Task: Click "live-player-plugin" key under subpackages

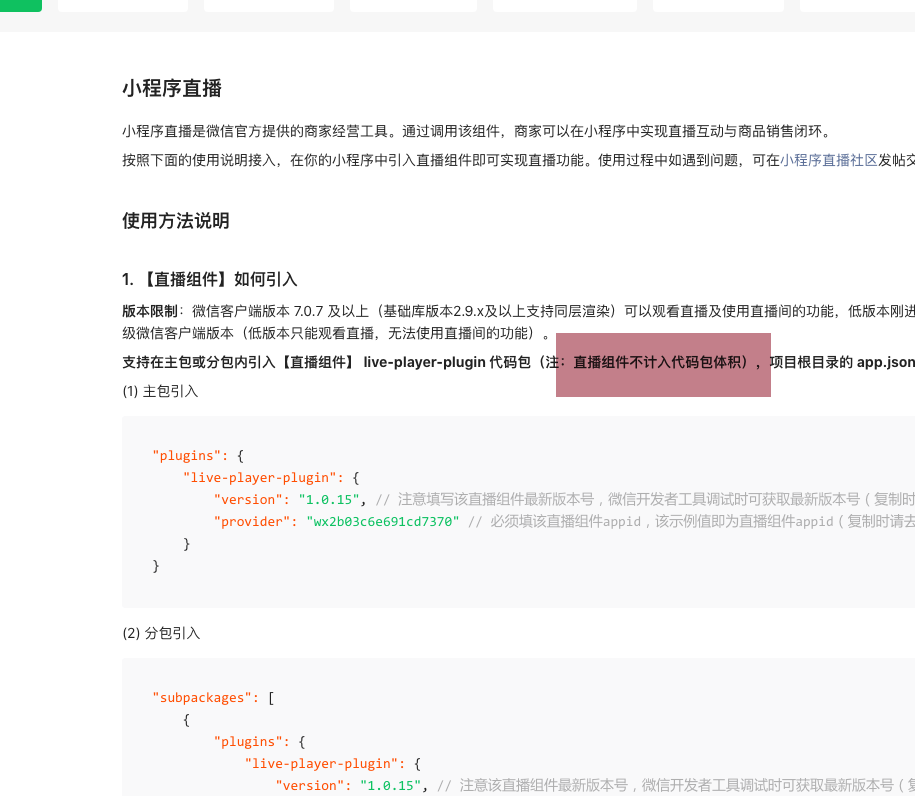Action: coord(321,764)
